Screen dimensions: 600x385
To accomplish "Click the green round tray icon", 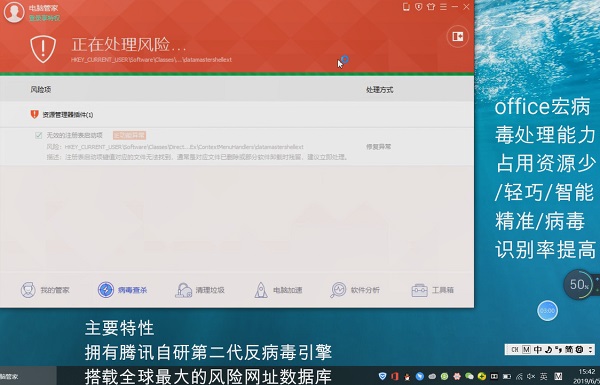I will [x=444, y=377].
